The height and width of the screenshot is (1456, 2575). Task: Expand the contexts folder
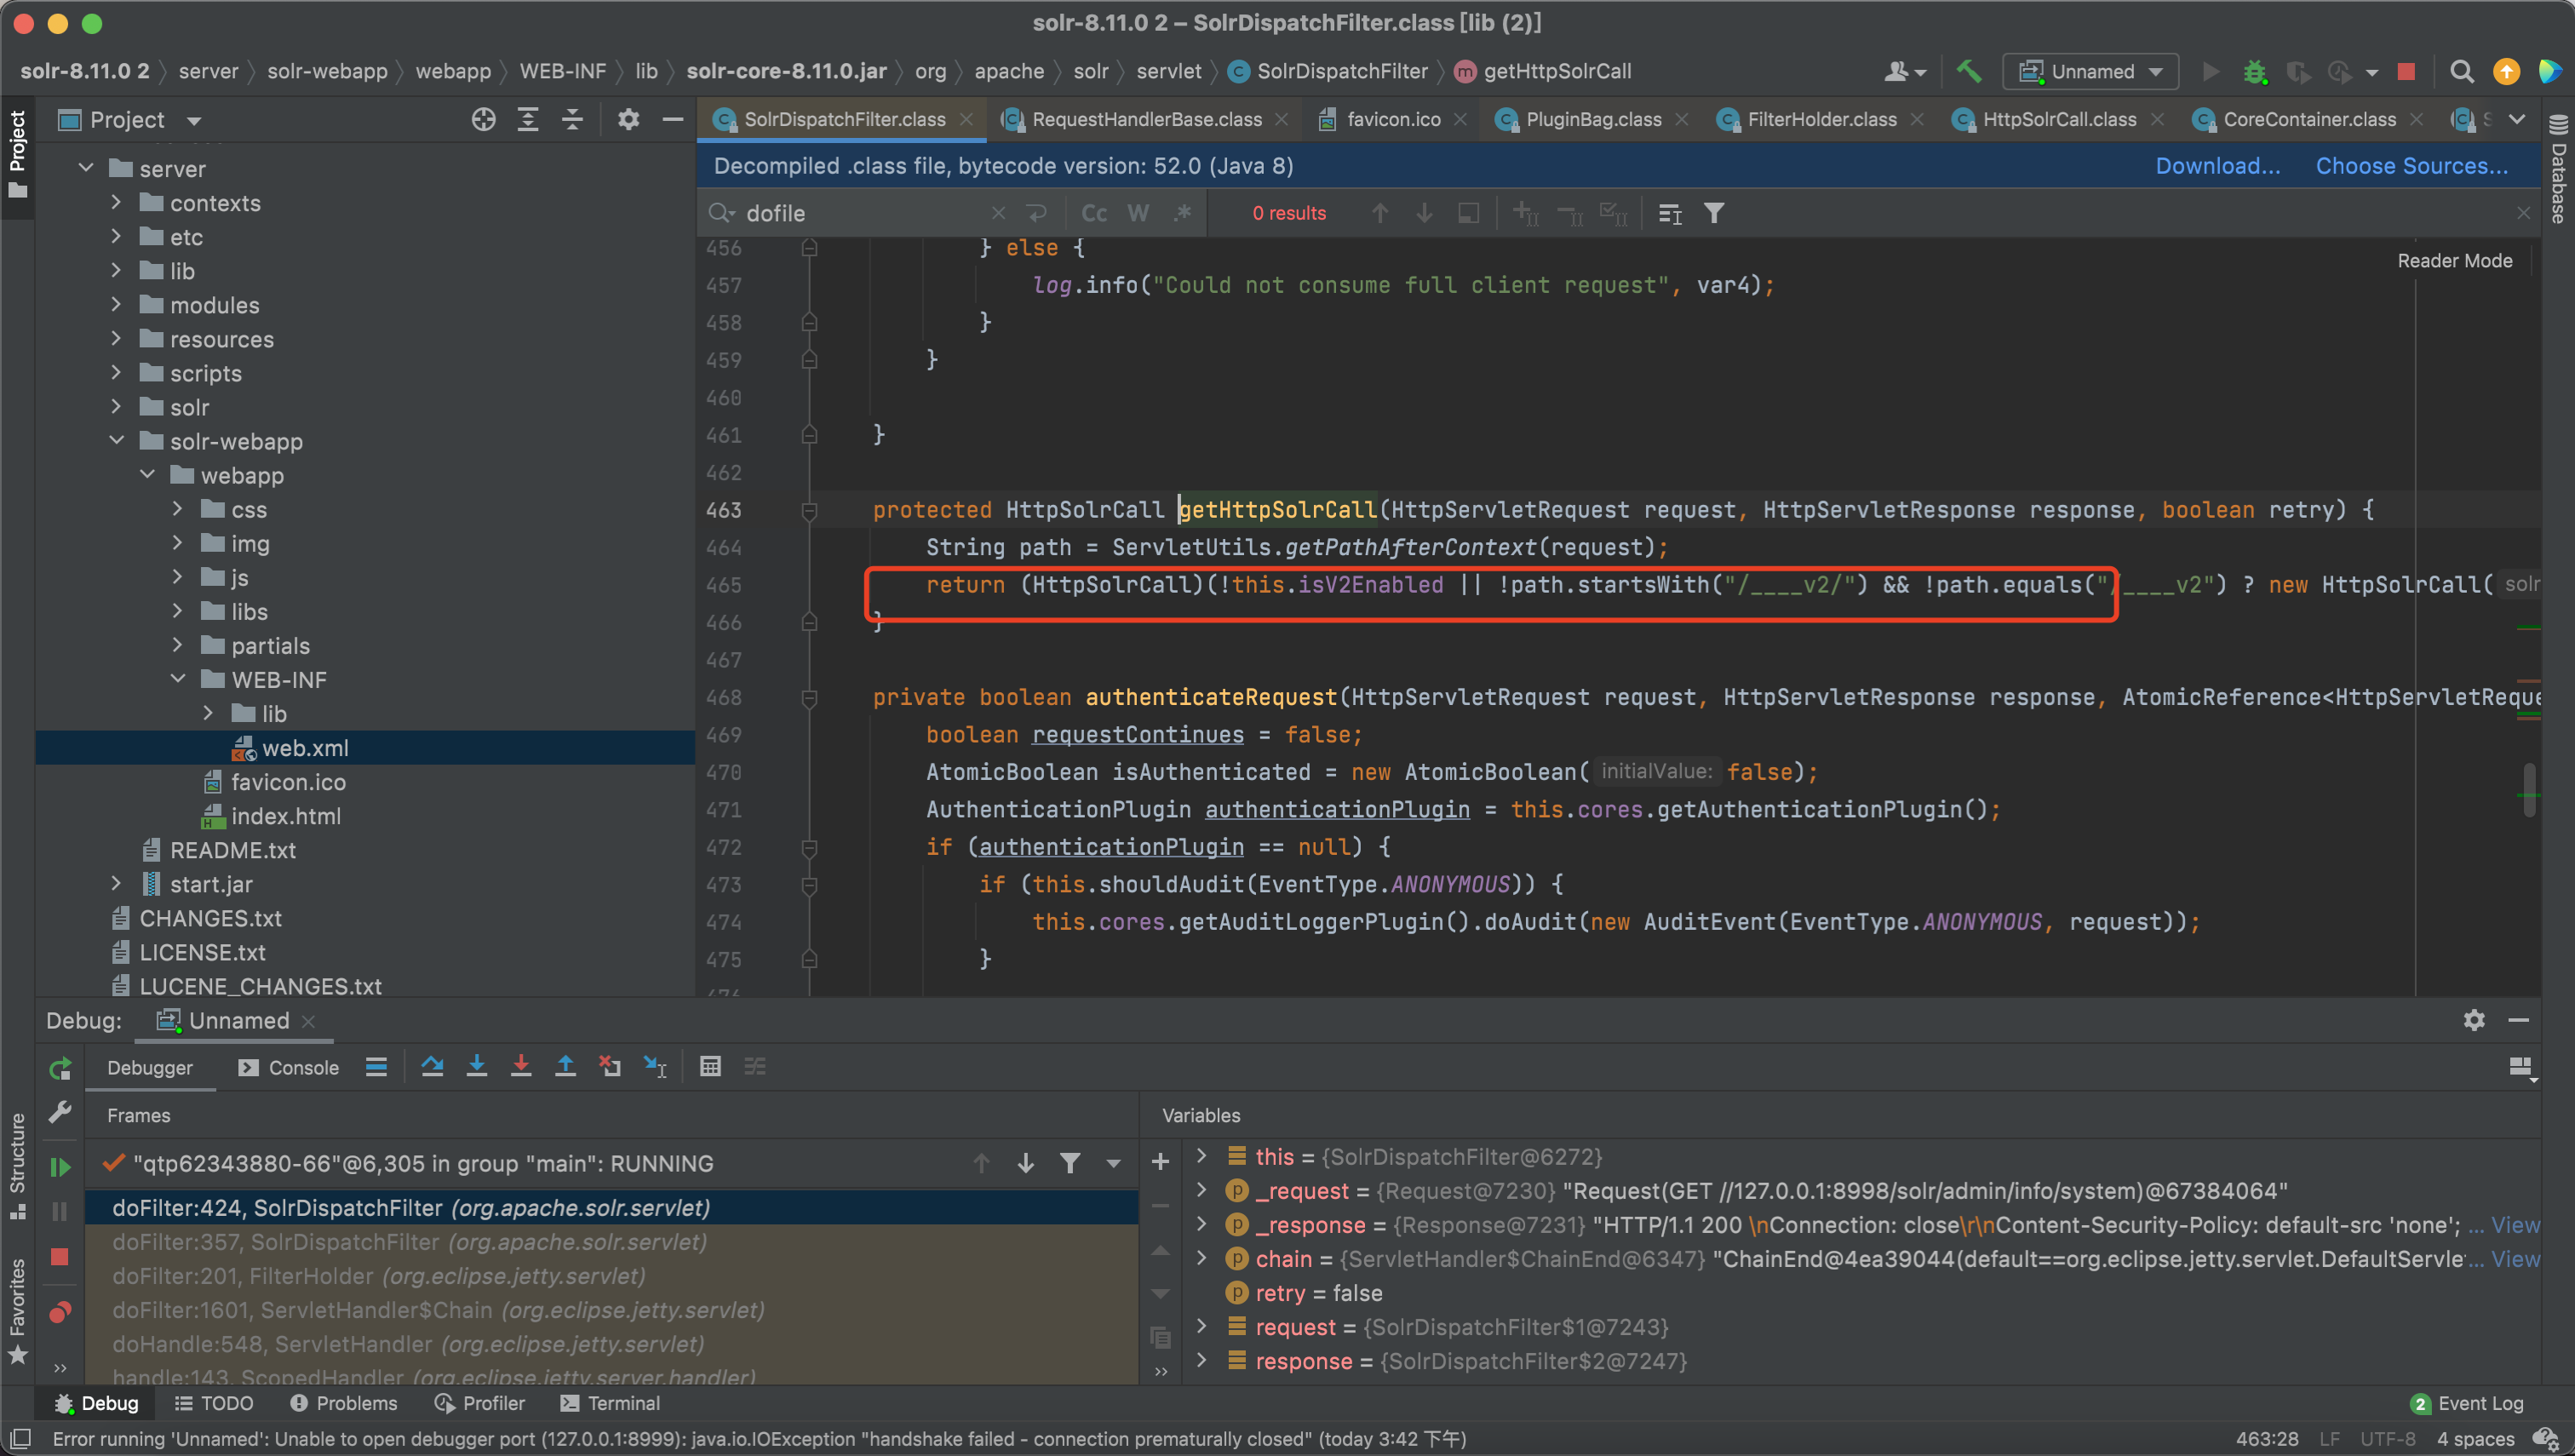point(116,202)
